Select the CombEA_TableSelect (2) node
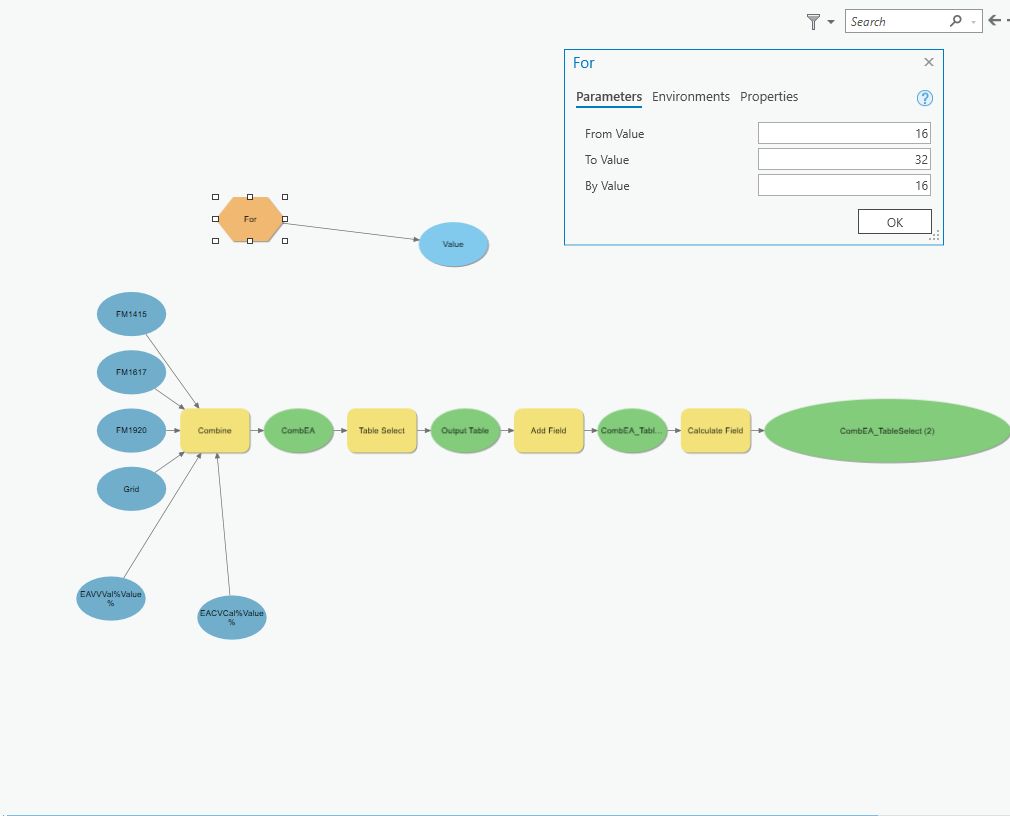This screenshot has width=1010, height=816. [887, 431]
